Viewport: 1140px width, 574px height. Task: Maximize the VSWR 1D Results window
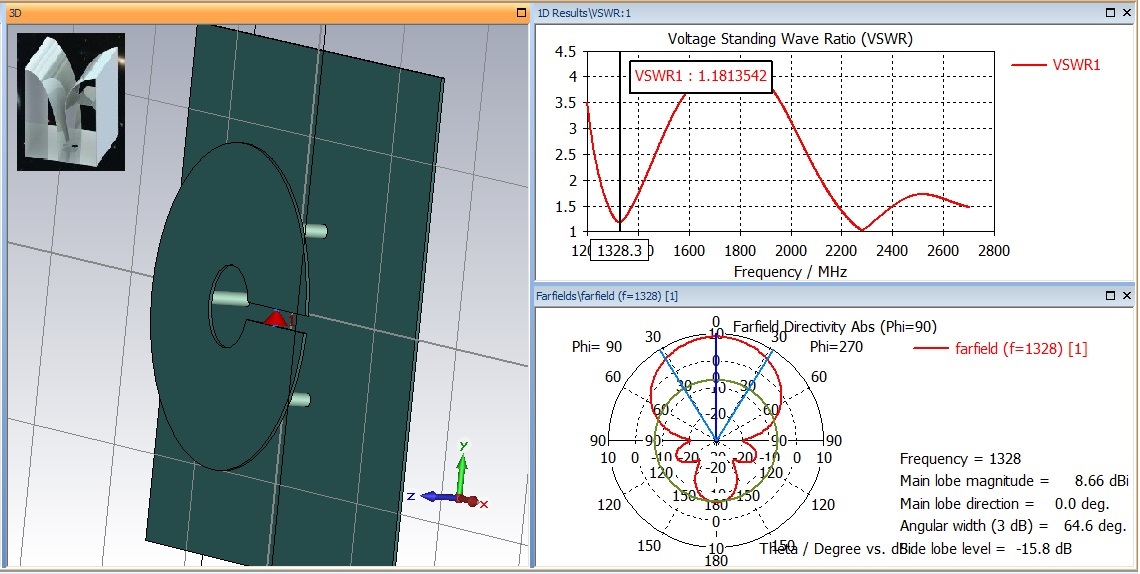coord(1110,12)
